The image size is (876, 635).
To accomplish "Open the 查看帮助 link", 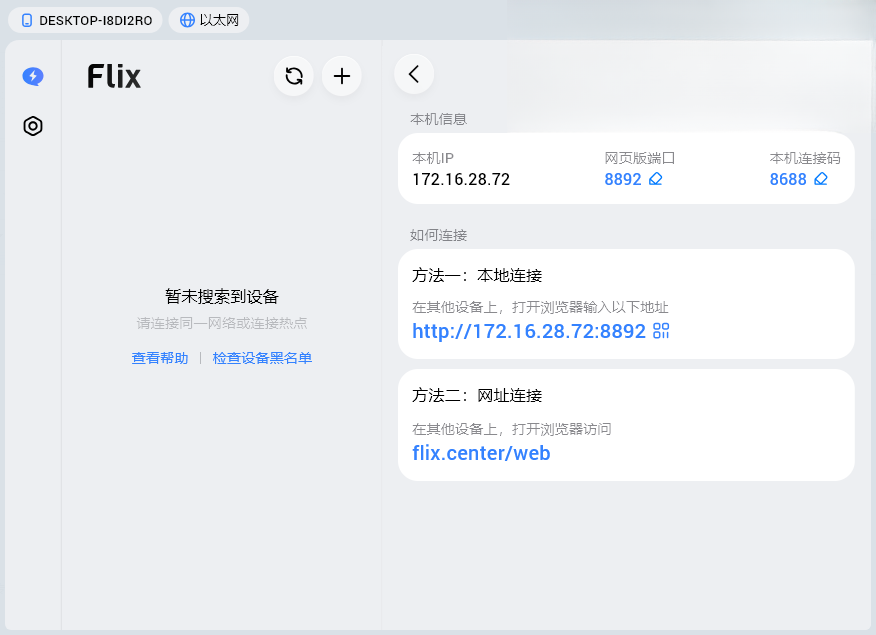I will point(160,358).
